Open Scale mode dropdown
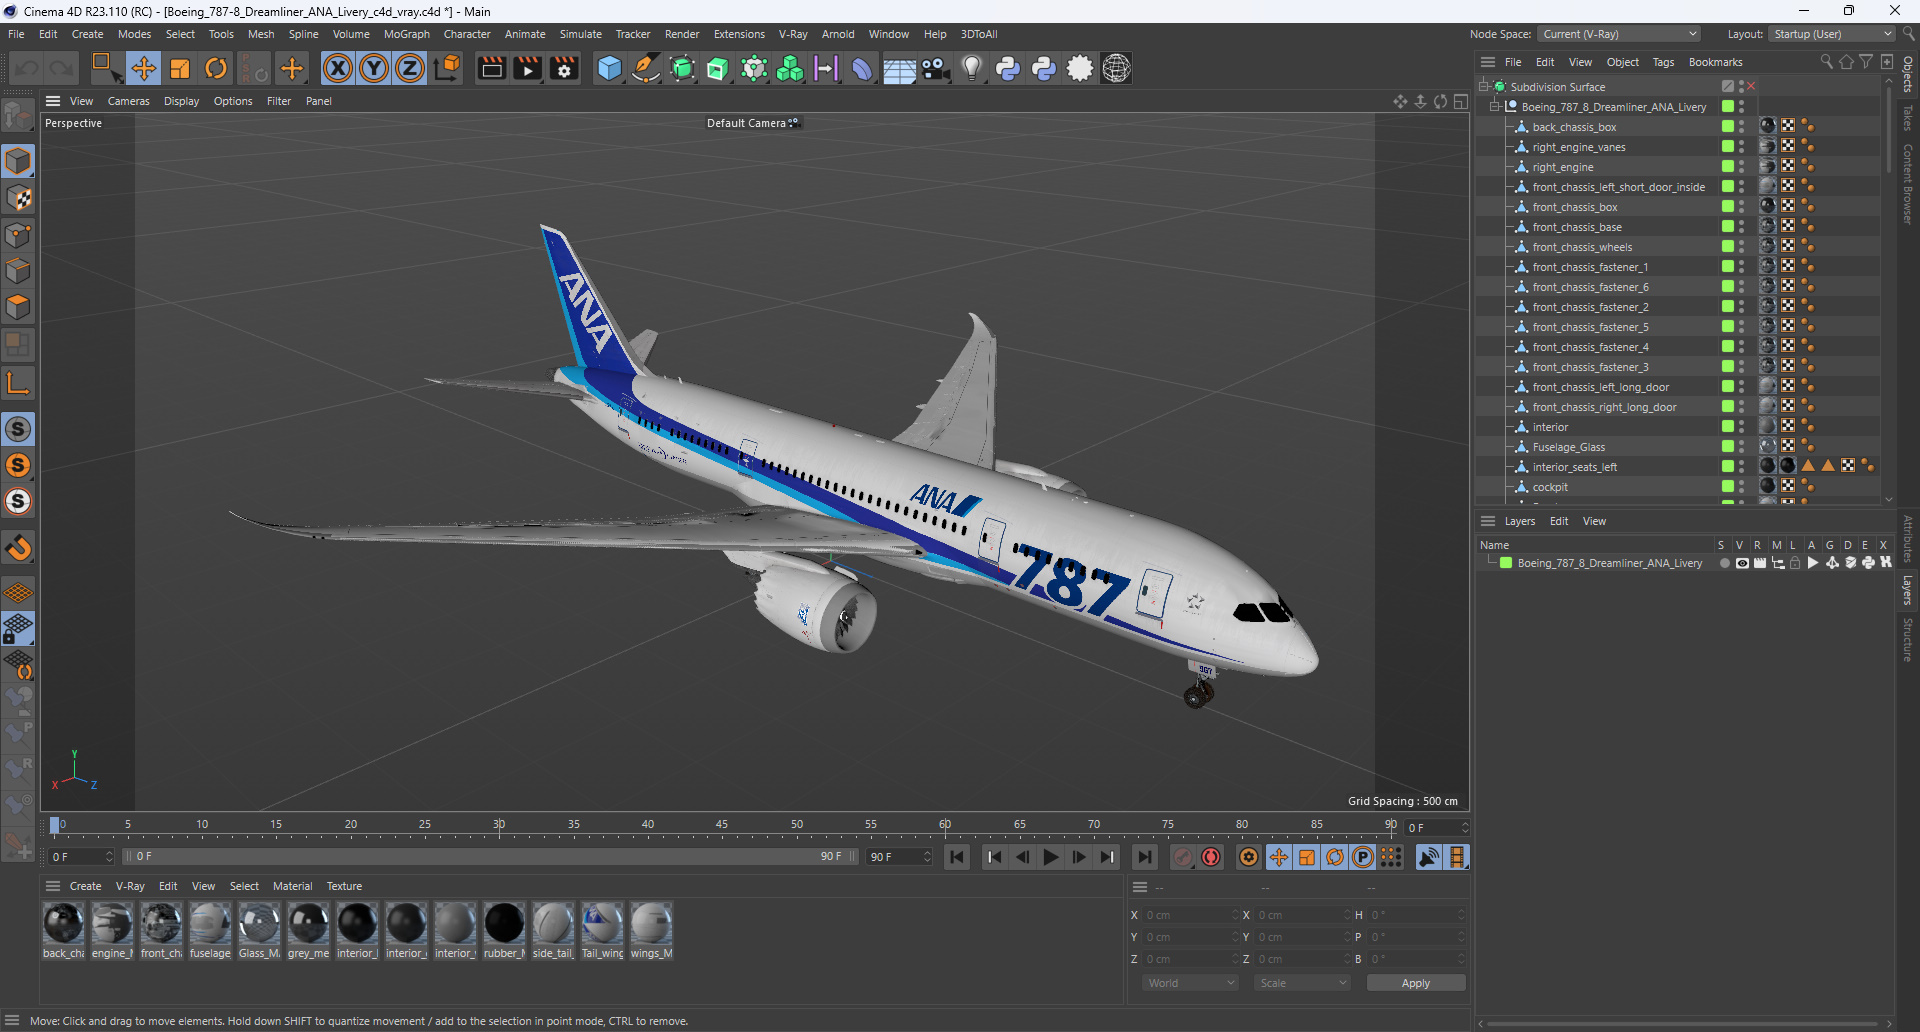Viewport: 1920px width, 1032px height. point(1302,983)
